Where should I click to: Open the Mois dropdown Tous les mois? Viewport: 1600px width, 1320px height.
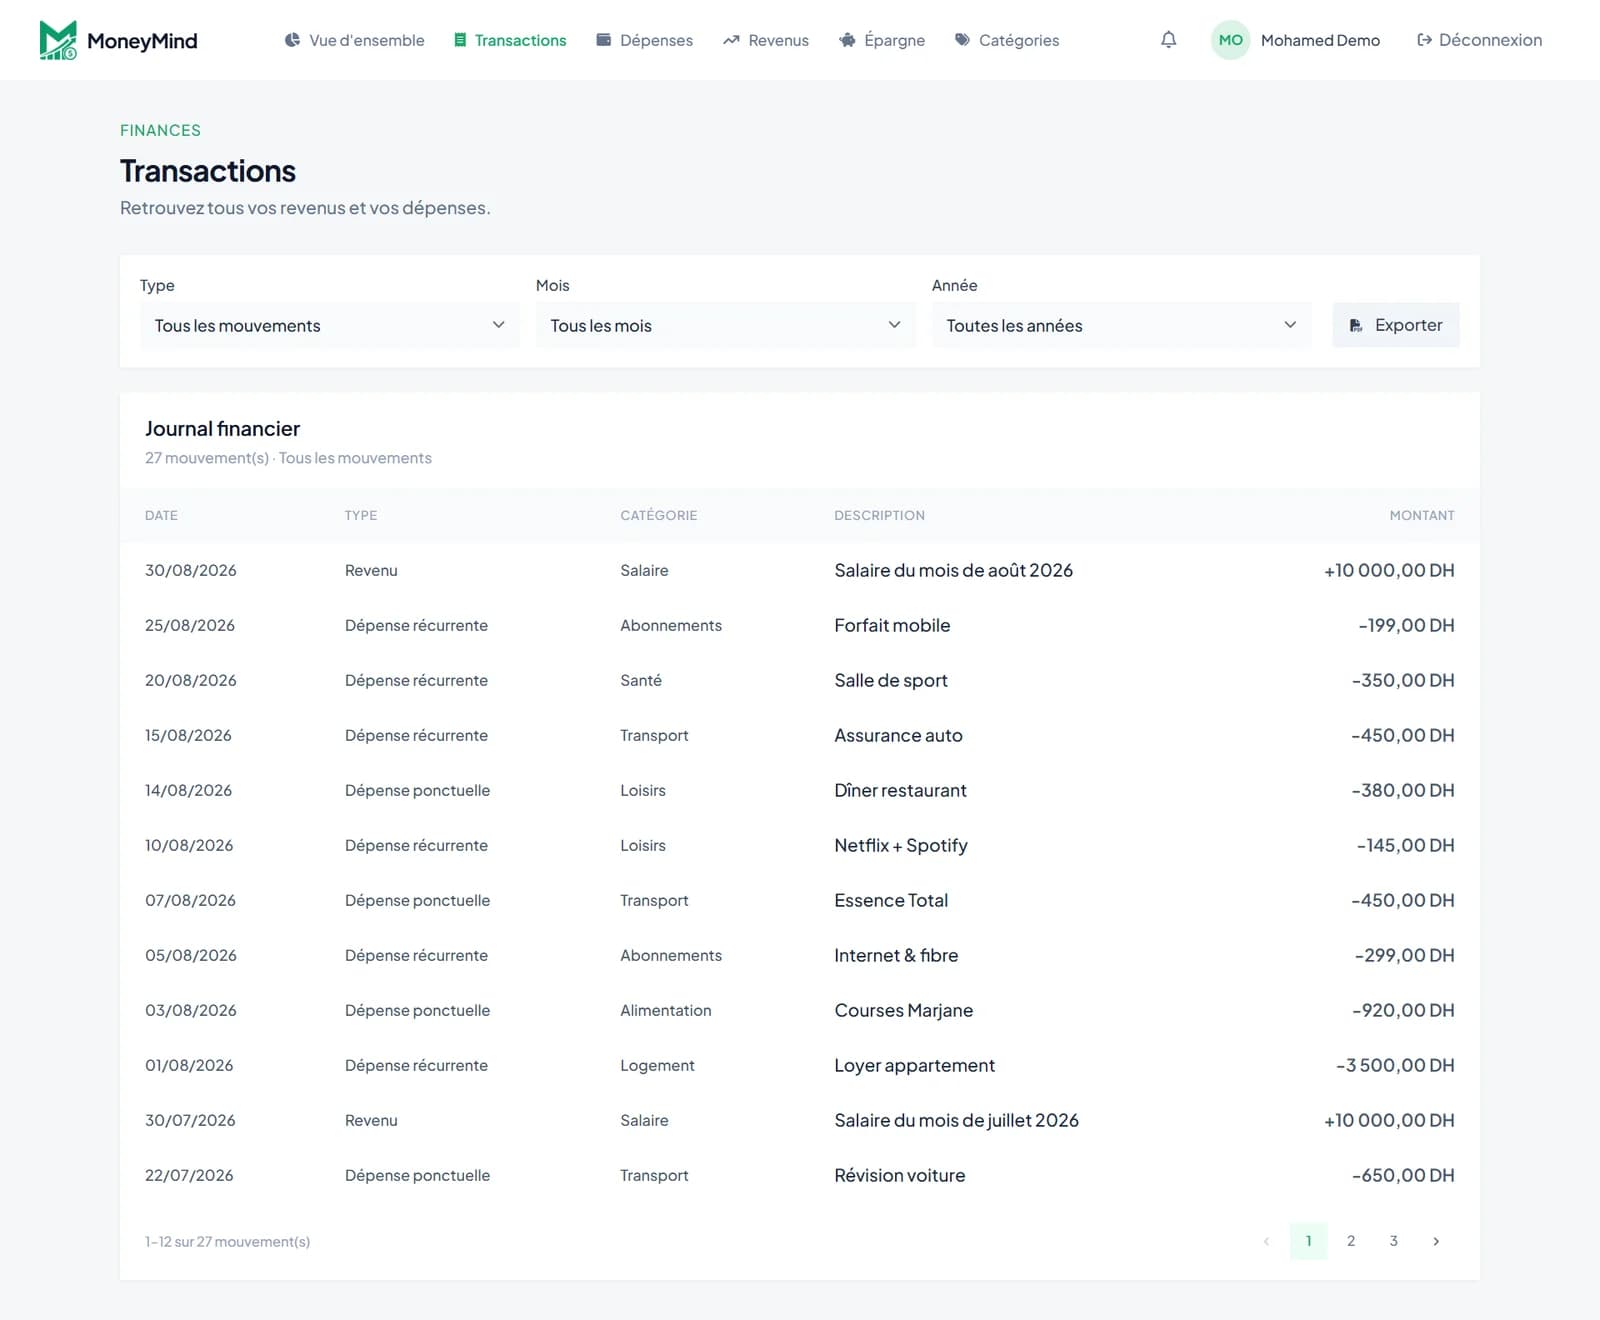coord(726,325)
